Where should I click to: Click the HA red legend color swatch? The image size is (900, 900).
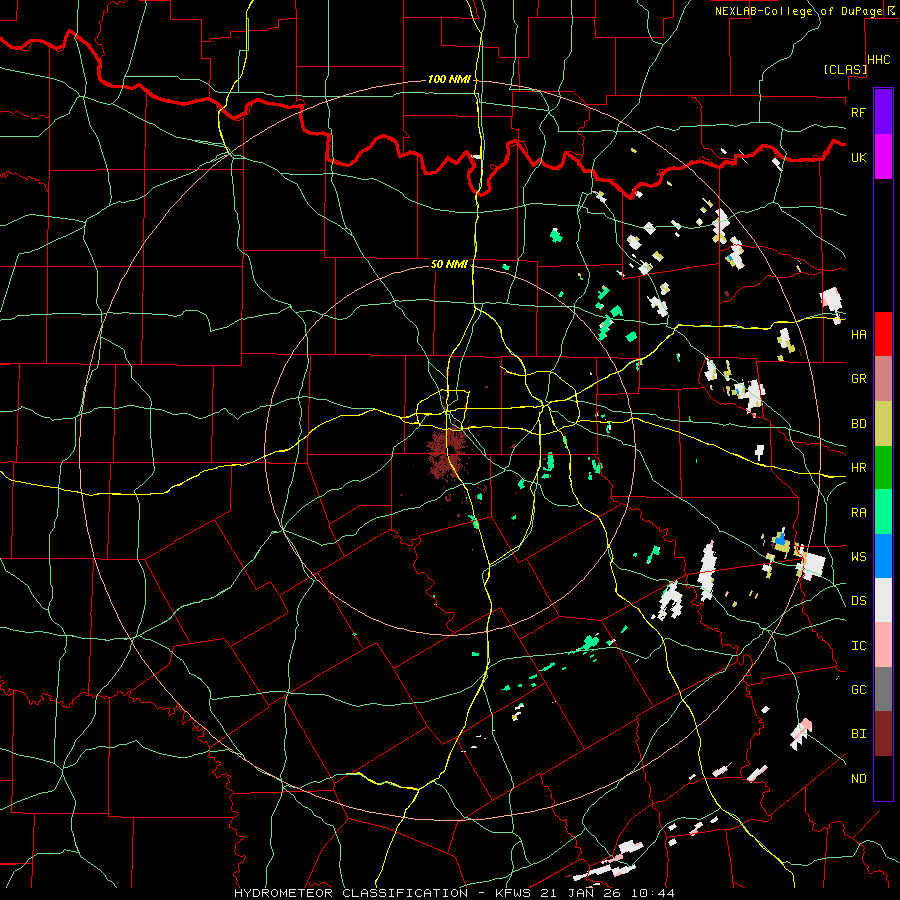[883, 334]
